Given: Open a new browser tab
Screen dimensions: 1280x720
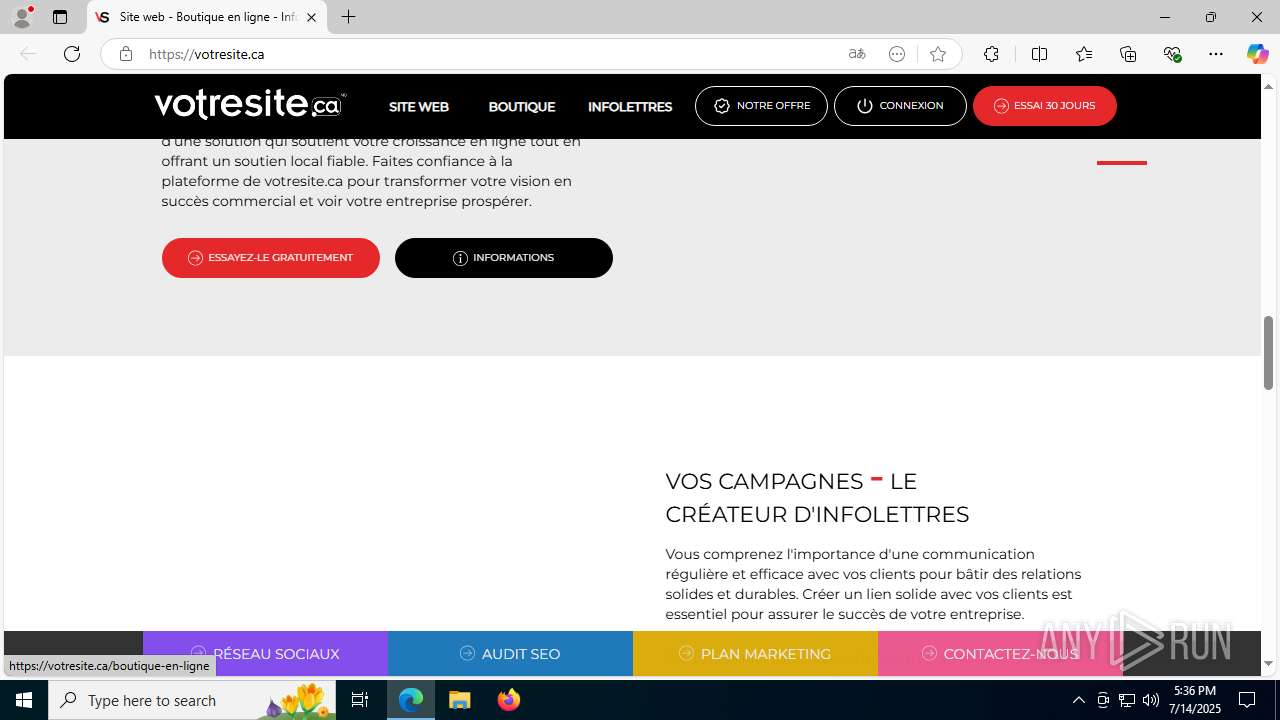Looking at the screenshot, I should point(348,17).
